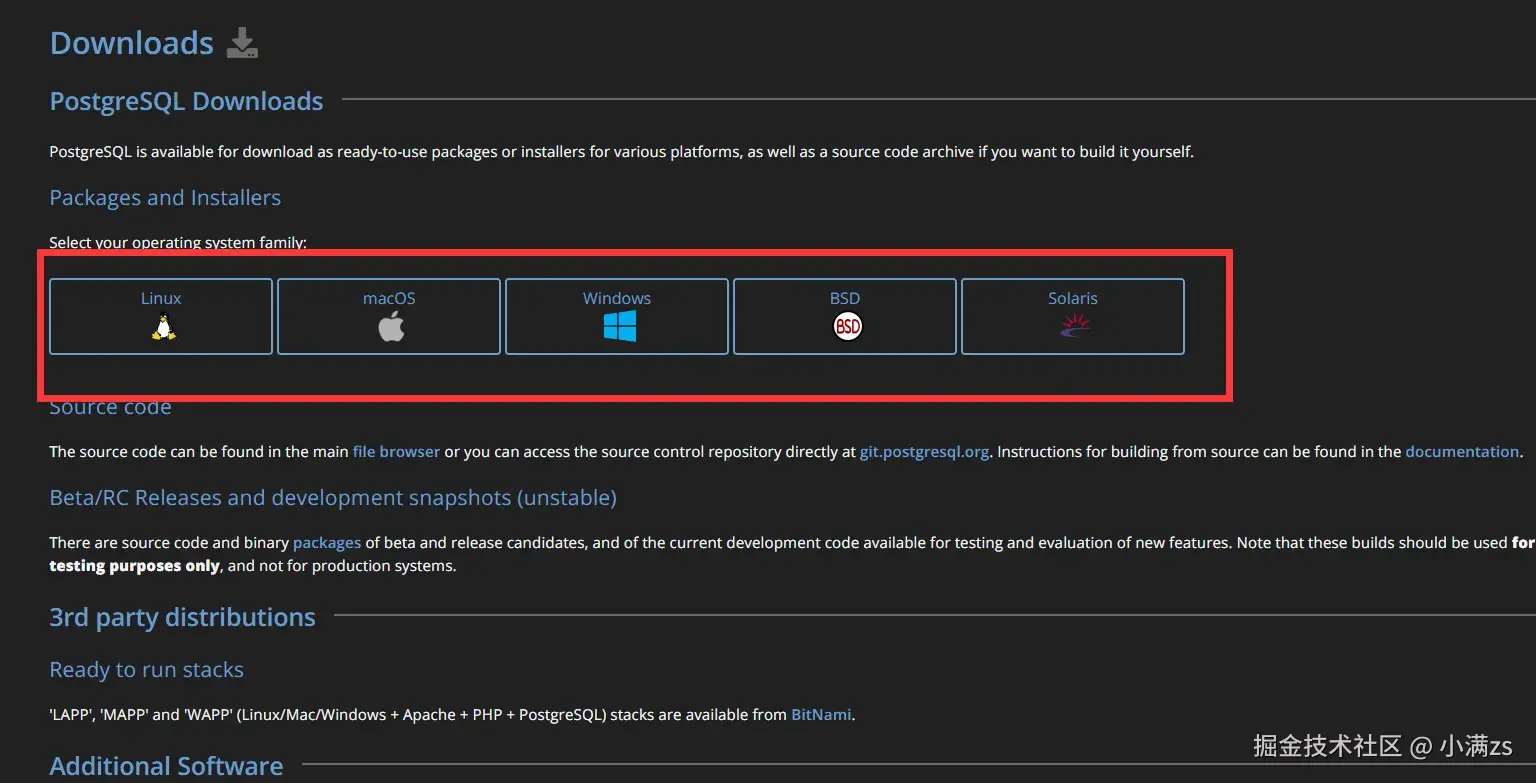
Task: Click the Solaris sunburst logo
Action: pos(1075,325)
